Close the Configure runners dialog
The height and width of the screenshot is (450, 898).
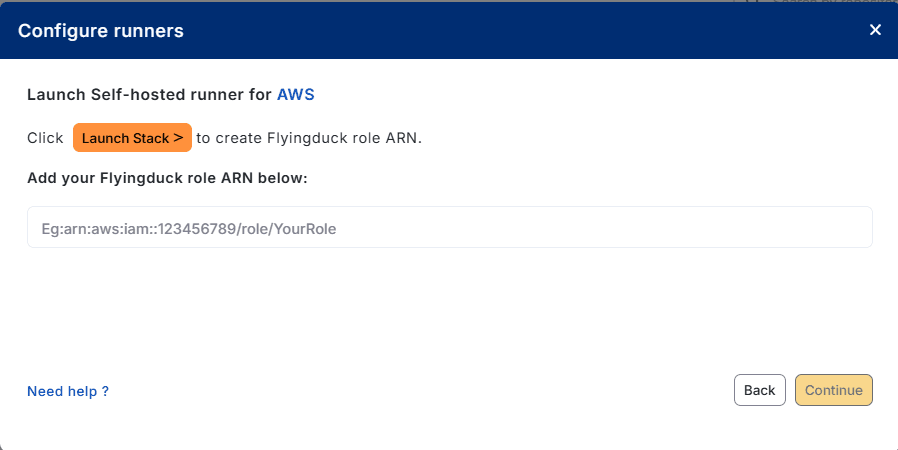tap(875, 30)
